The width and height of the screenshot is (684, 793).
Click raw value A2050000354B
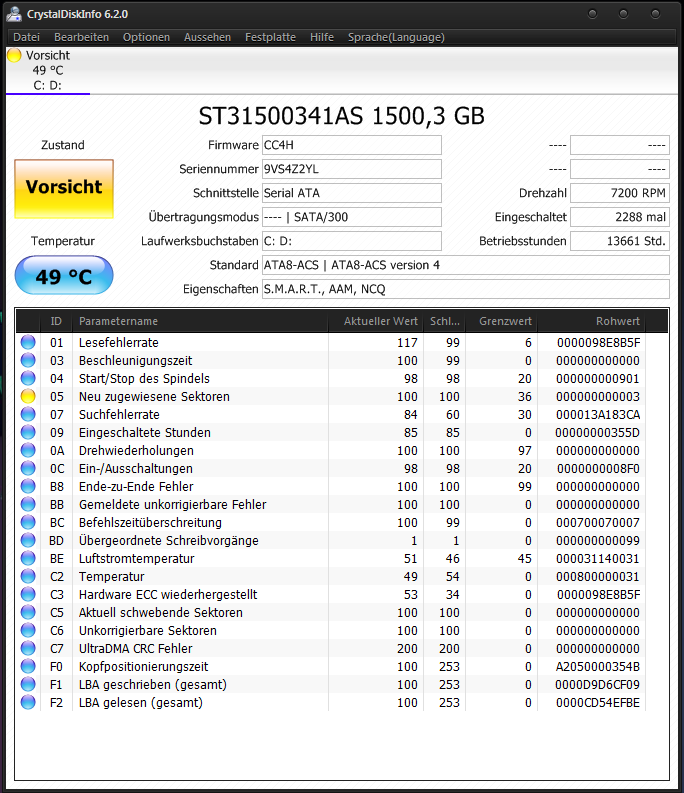tap(598, 667)
